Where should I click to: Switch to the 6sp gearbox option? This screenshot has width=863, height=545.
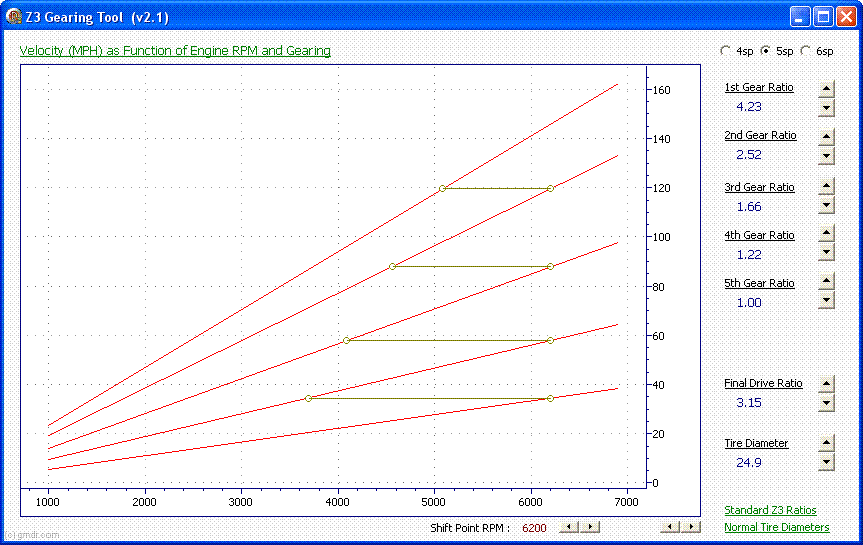pos(807,51)
